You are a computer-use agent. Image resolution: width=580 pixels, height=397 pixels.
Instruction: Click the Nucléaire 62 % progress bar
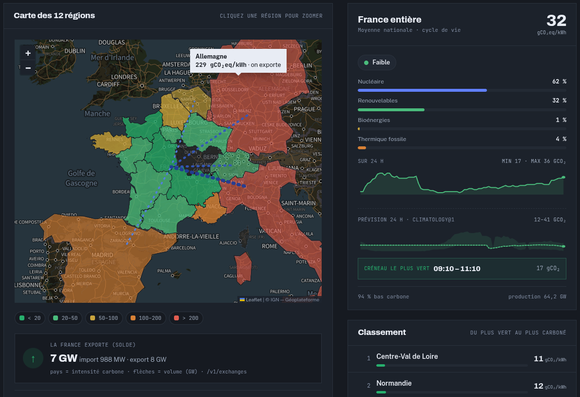pyautogui.click(x=462, y=90)
